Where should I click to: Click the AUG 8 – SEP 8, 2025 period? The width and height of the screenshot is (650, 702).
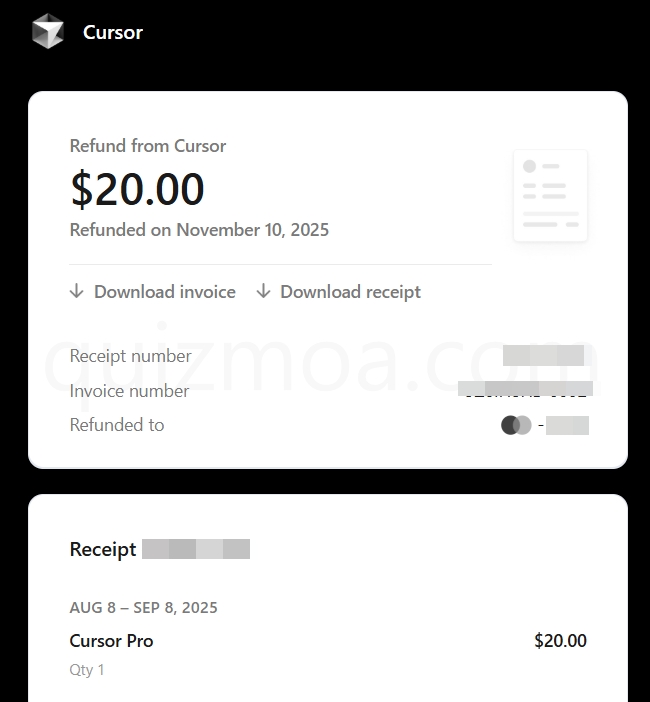coord(144,608)
